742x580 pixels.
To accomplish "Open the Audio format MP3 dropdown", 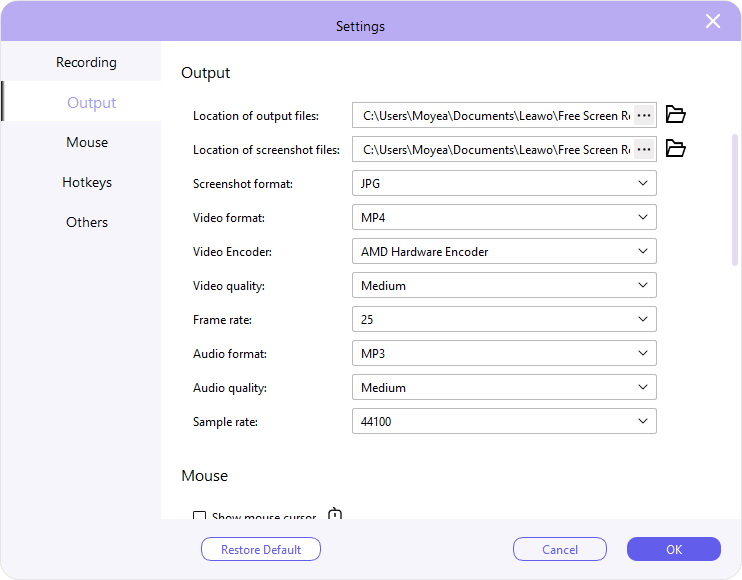I will [504, 354].
